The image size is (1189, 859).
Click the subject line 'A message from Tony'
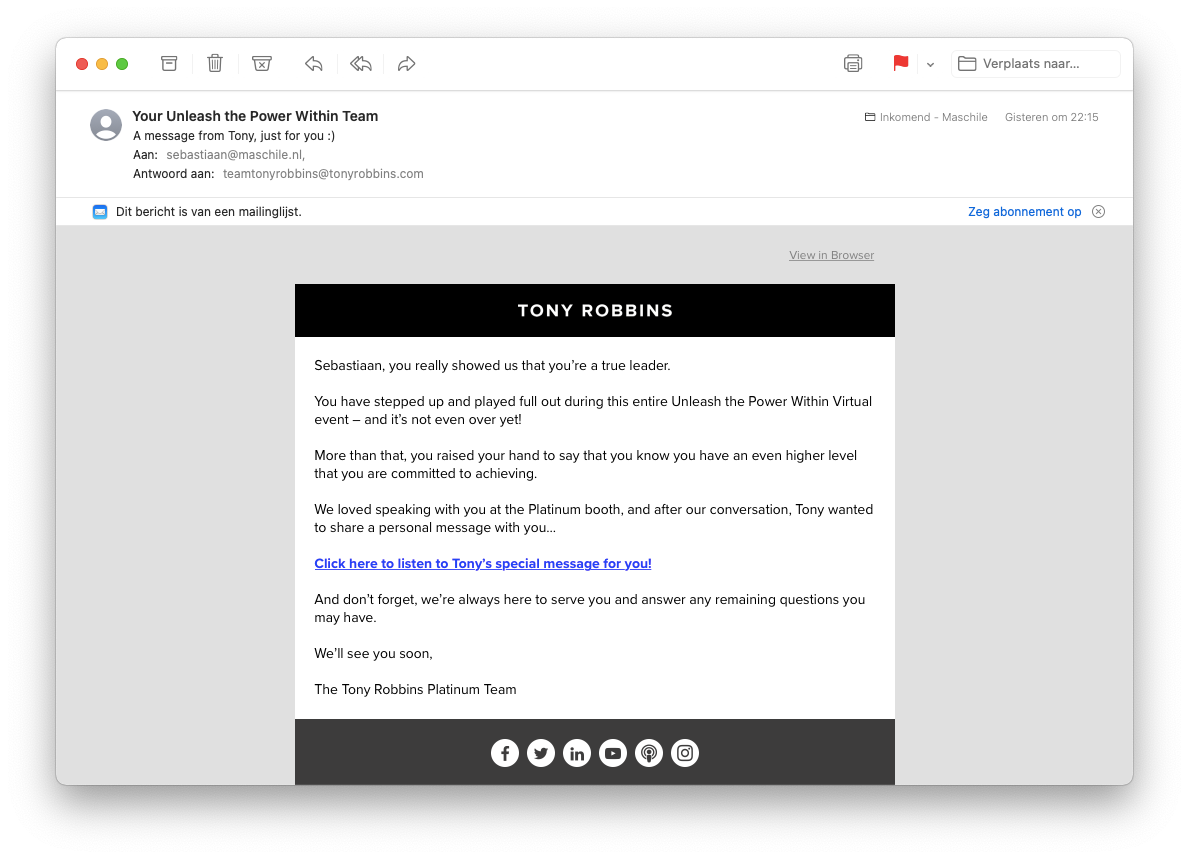234,136
